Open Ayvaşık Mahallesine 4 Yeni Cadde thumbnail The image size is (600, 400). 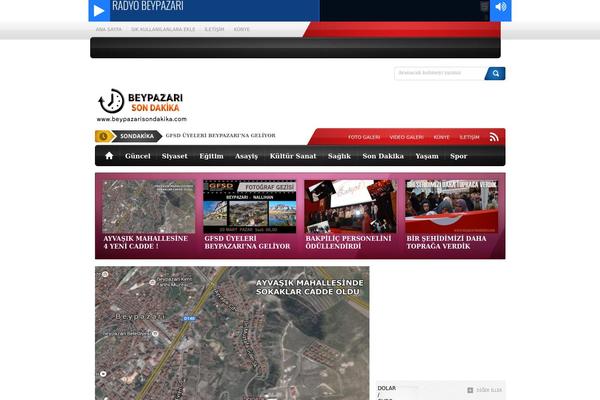pyautogui.click(x=148, y=206)
